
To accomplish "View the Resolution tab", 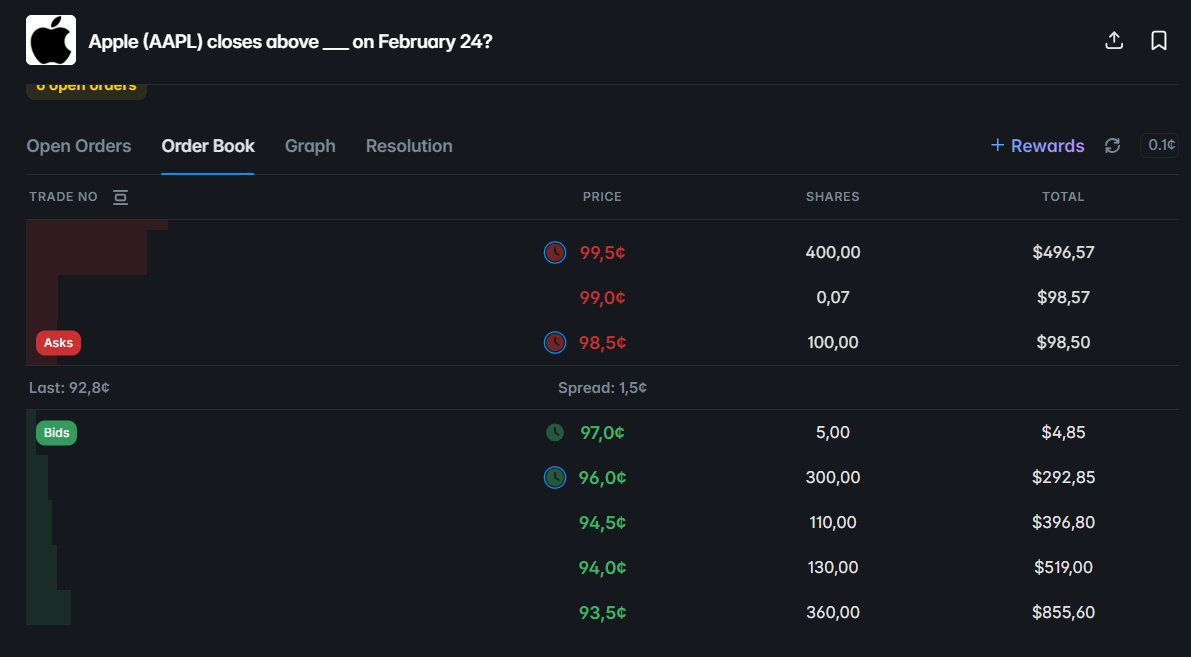I will [x=409, y=146].
